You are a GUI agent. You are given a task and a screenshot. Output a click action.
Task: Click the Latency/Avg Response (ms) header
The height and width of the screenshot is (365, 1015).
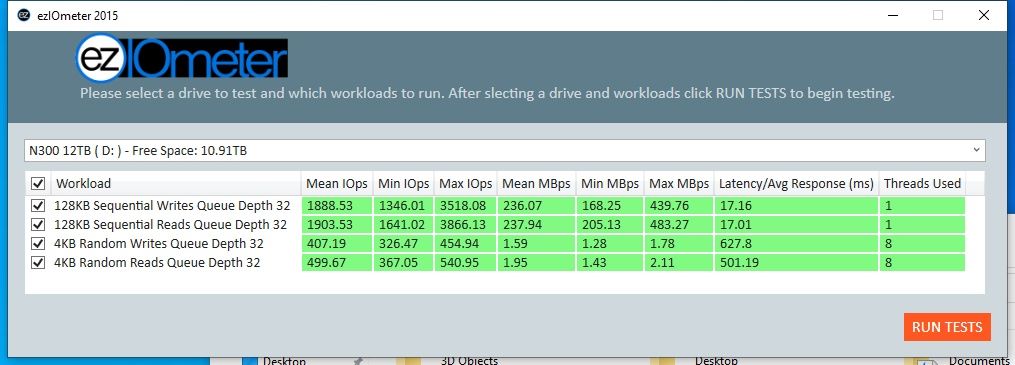coord(796,183)
